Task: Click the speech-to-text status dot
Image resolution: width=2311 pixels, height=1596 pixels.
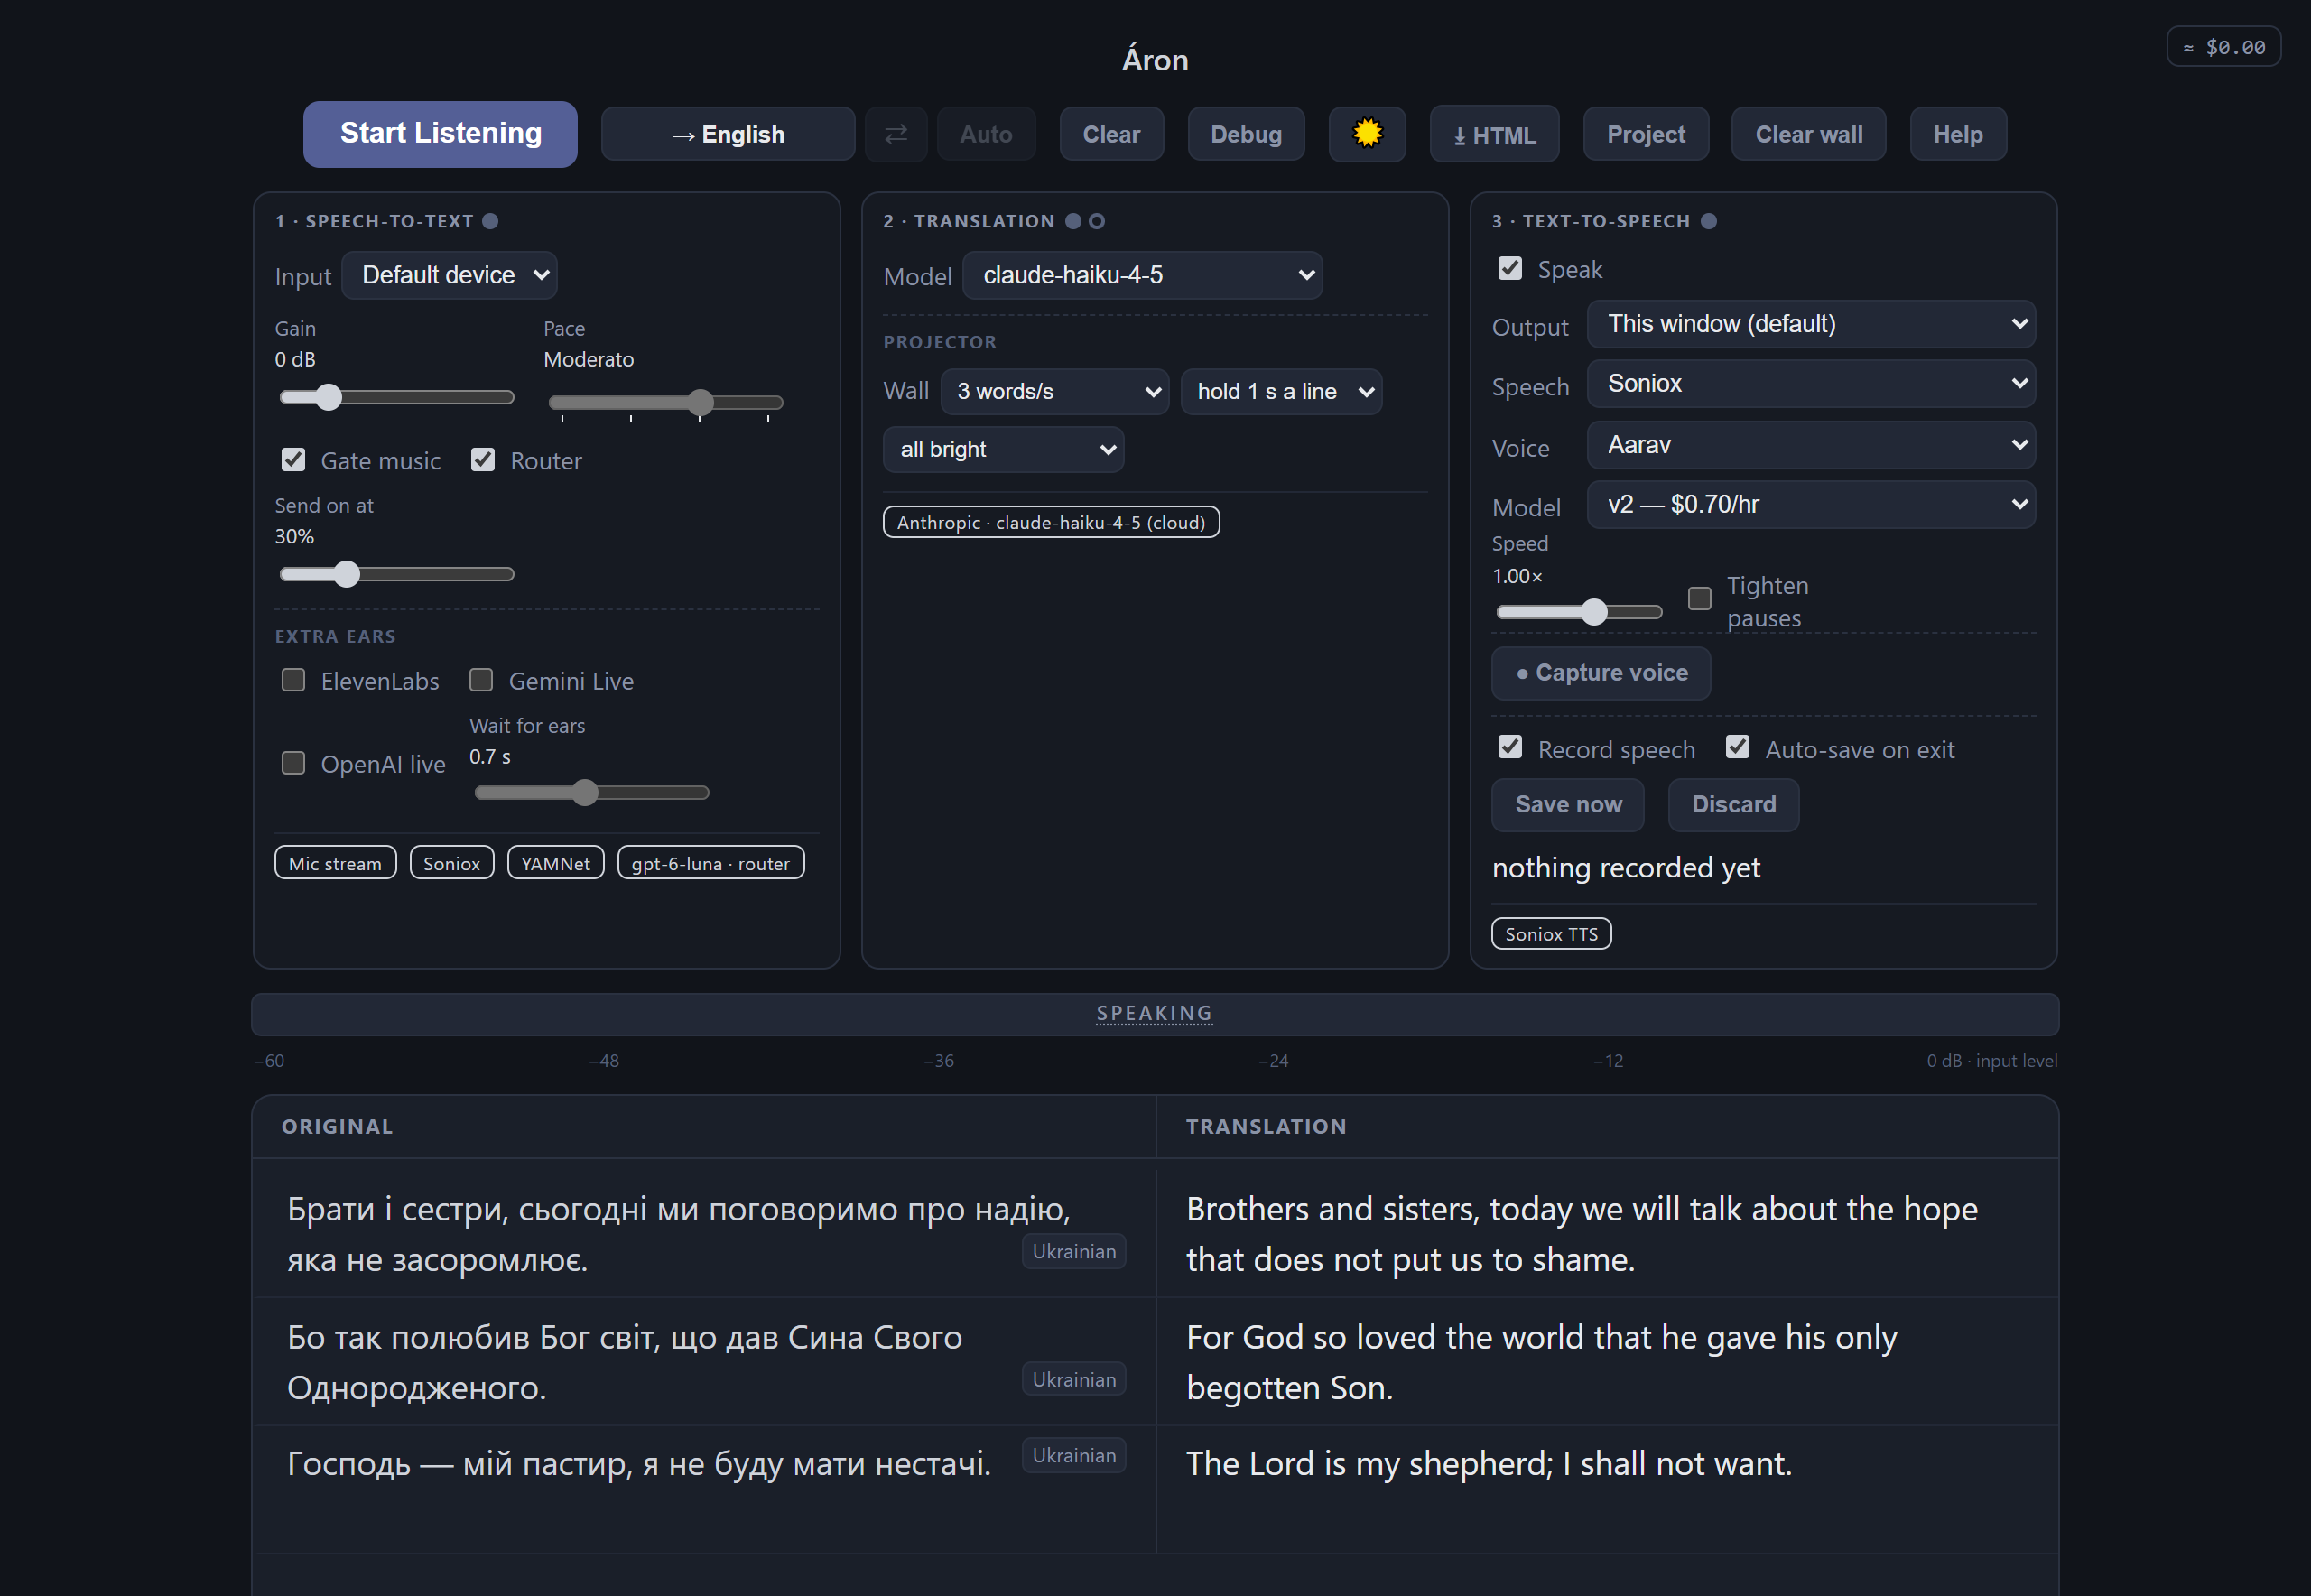Action: click(x=490, y=221)
